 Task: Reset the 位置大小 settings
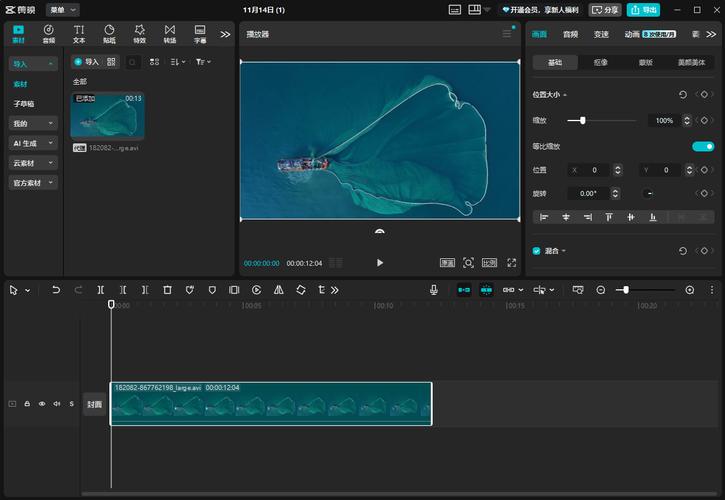pyautogui.click(x=683, y=94)
